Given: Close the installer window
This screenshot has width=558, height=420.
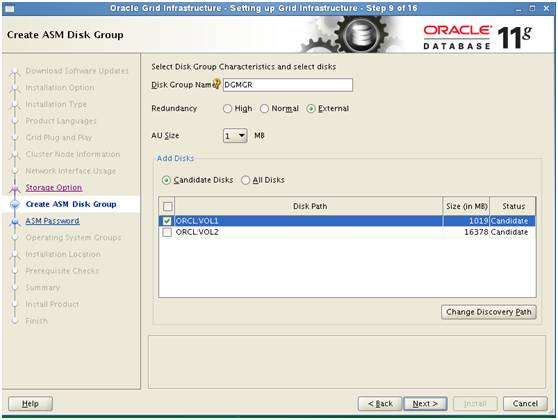Looking at the screenshot, I should click(x=547, y=8).
